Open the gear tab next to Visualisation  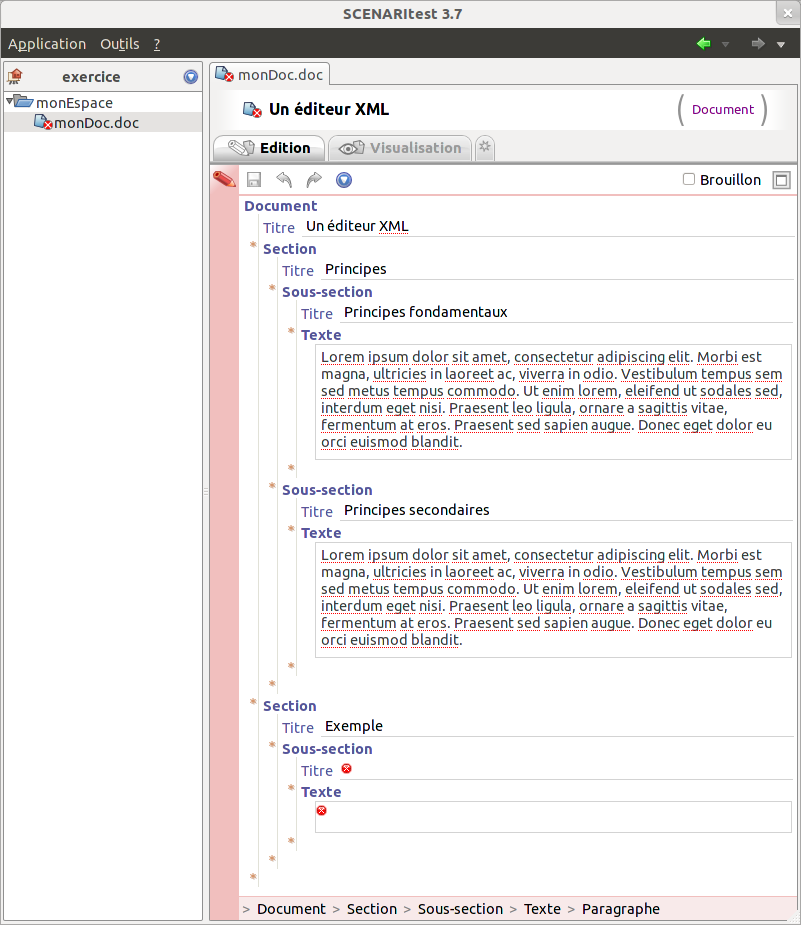pyautogui.click(x=484, y=147)
